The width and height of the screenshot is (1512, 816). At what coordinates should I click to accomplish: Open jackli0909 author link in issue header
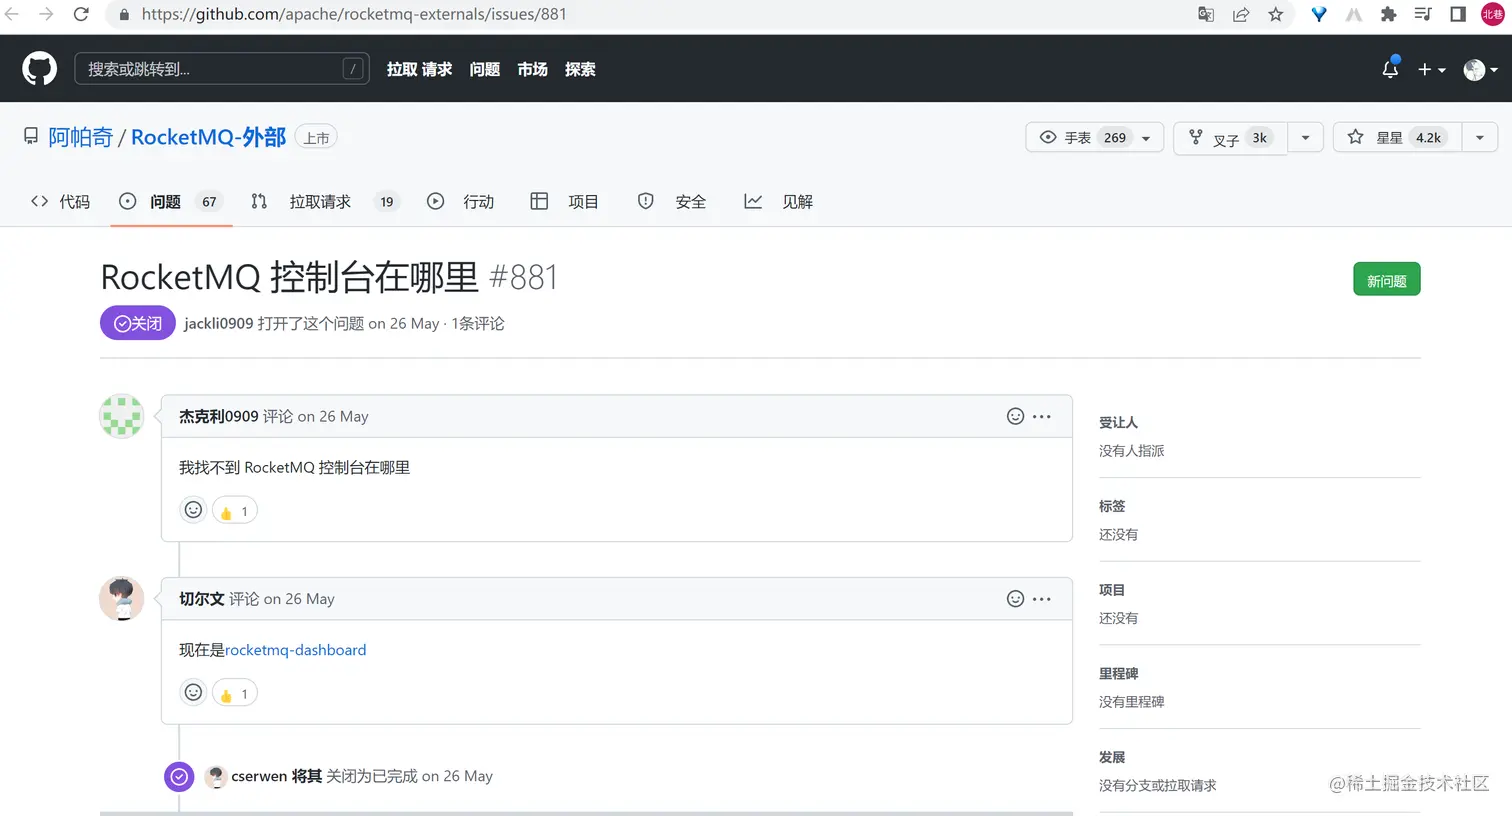click(x=219, y=324)
